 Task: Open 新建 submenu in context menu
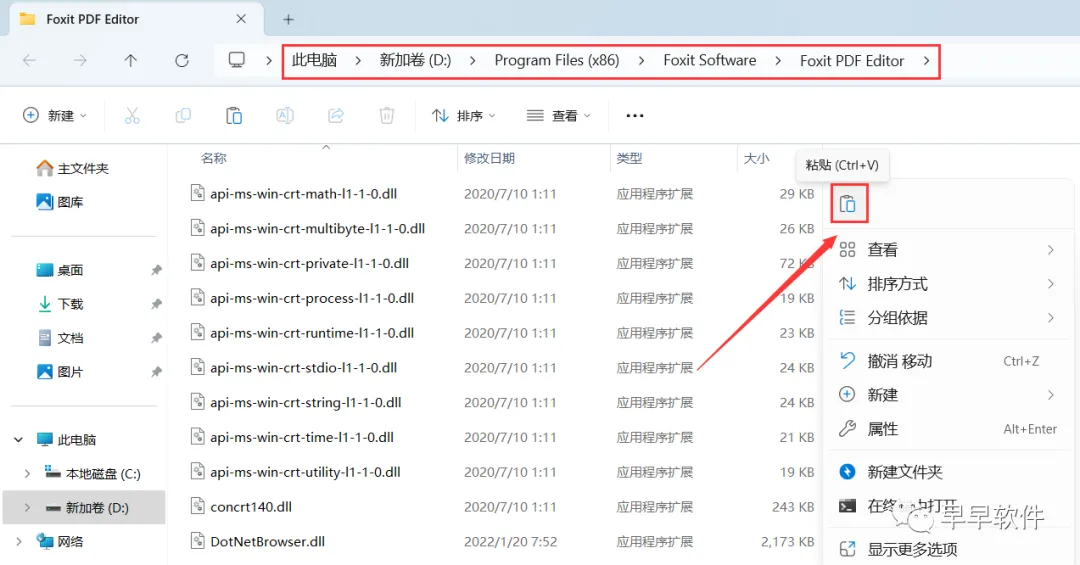947,395
